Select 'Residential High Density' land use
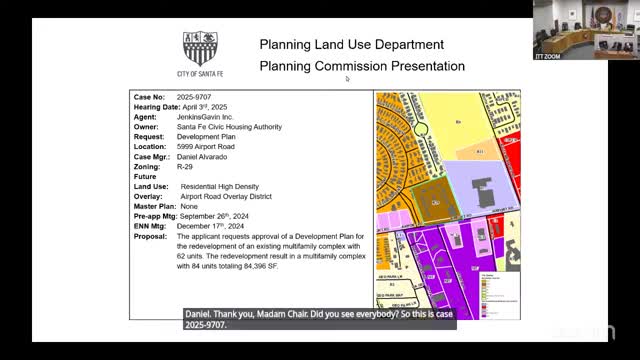The height and width of the screenshot is (360, 640). [x=220, y=187]
